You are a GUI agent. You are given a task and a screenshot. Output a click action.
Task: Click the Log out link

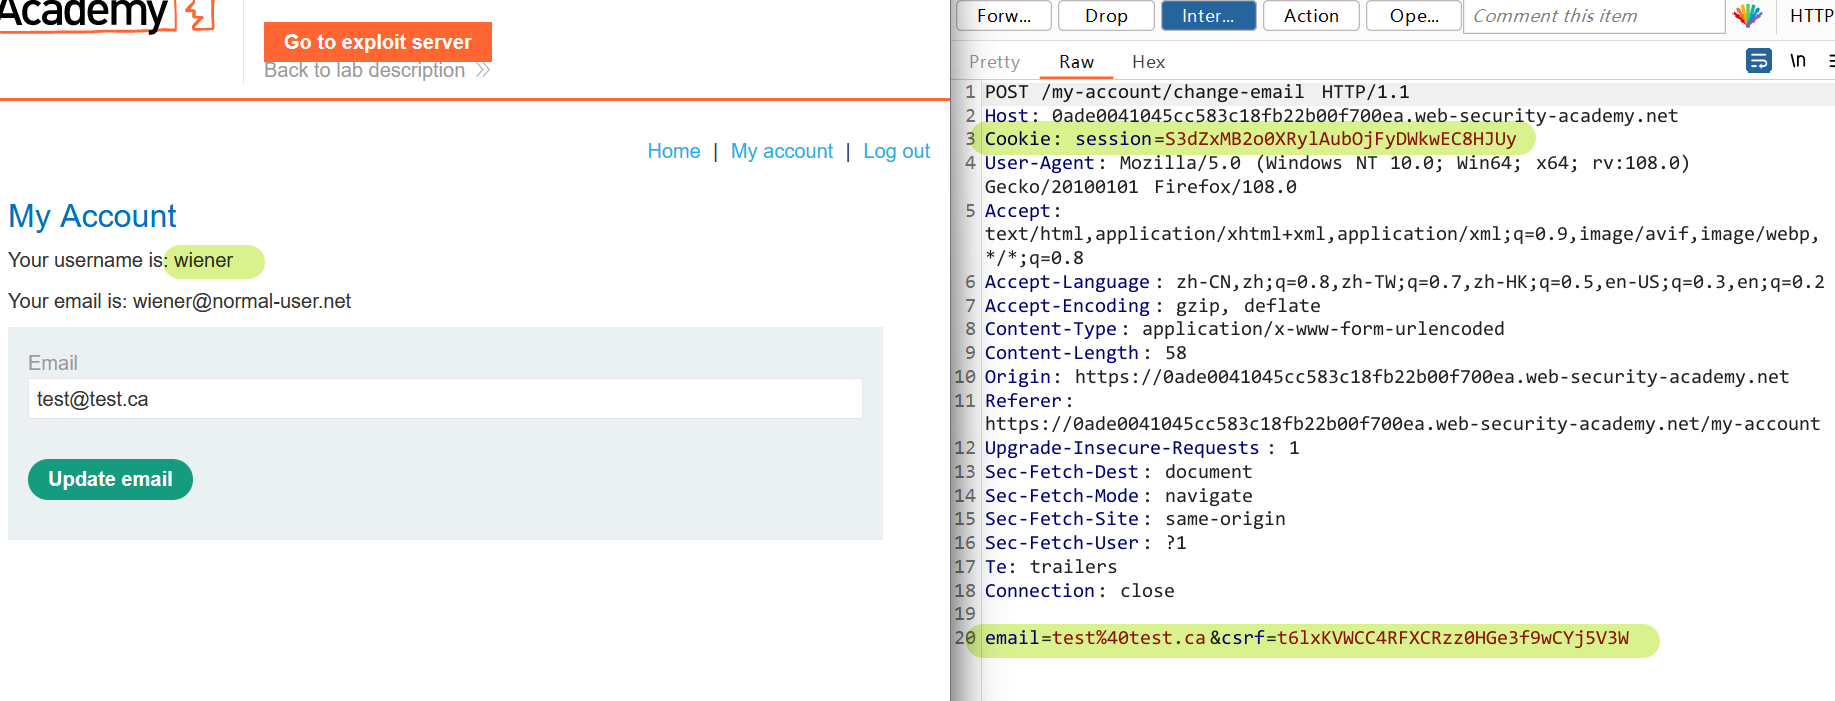[896, 151]
